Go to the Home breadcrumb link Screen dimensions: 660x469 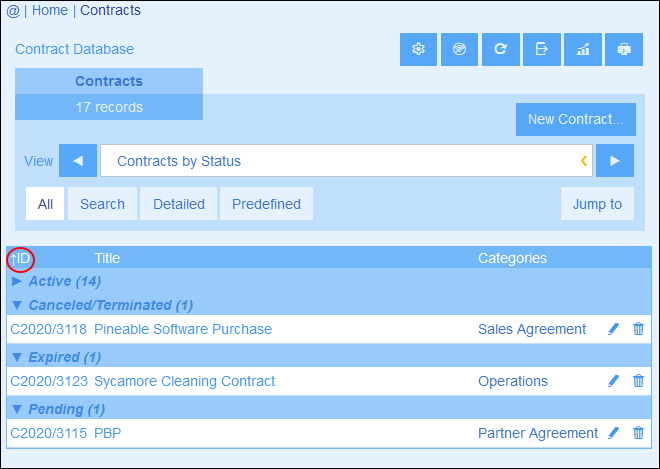[x=50, y=10]
